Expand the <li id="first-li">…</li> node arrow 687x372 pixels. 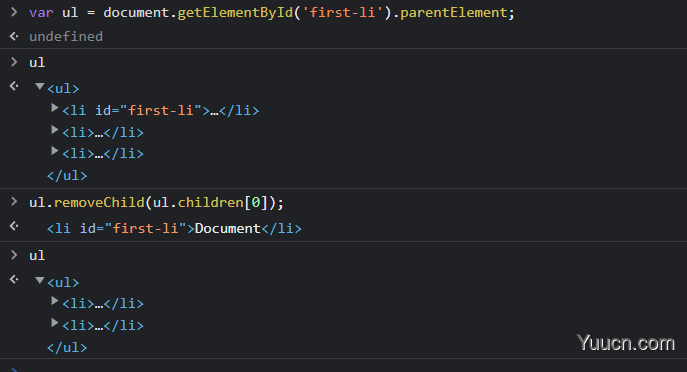click(55, 108)
